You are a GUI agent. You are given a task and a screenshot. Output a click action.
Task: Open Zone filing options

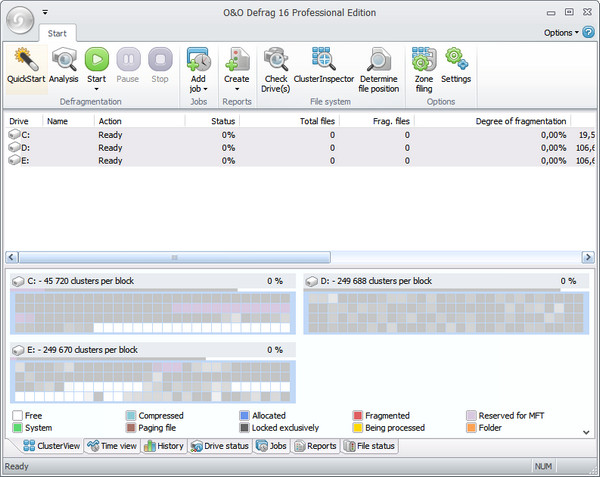coord(424,69)
